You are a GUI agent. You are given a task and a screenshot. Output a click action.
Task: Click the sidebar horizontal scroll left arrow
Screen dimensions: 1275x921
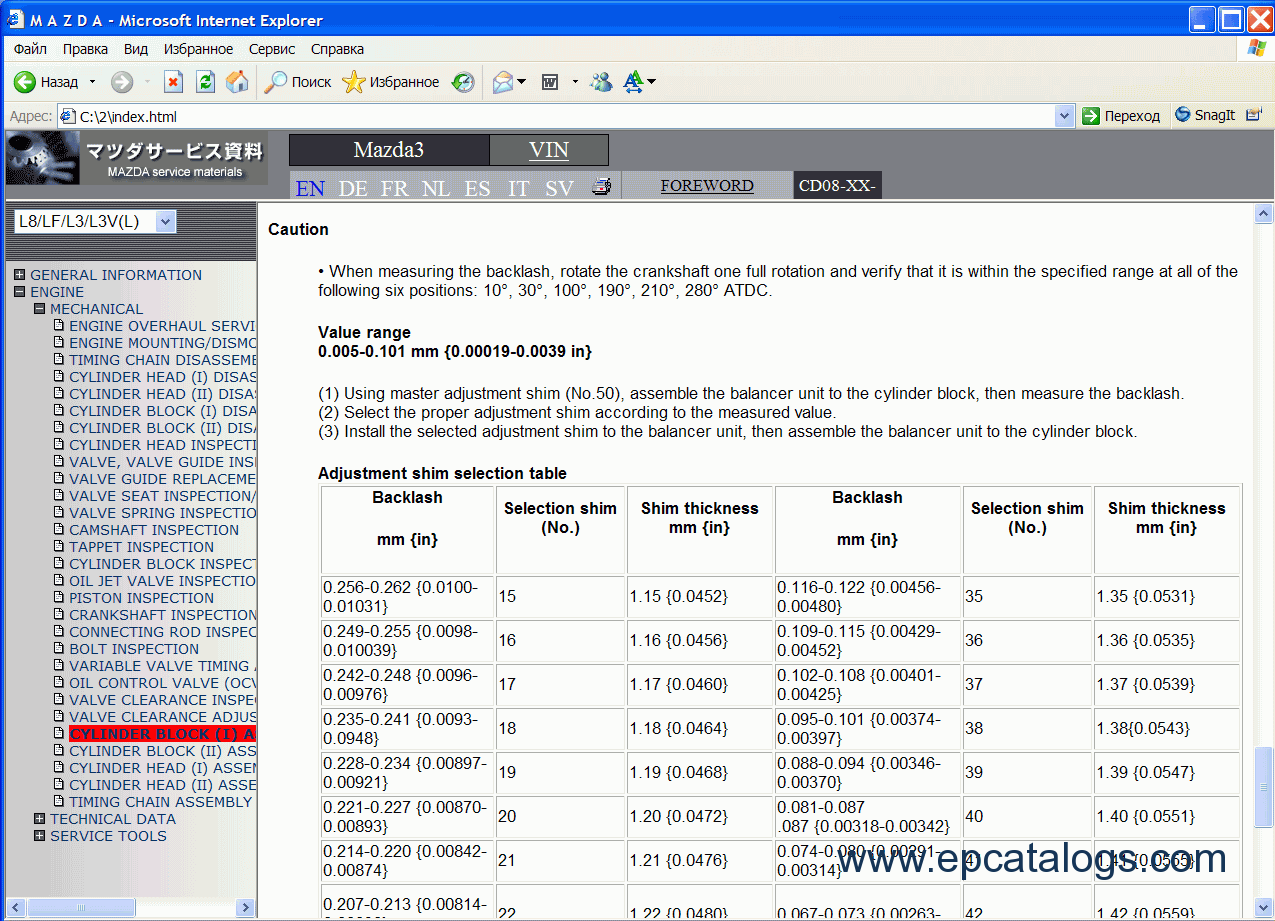click(x=13, y=907)
